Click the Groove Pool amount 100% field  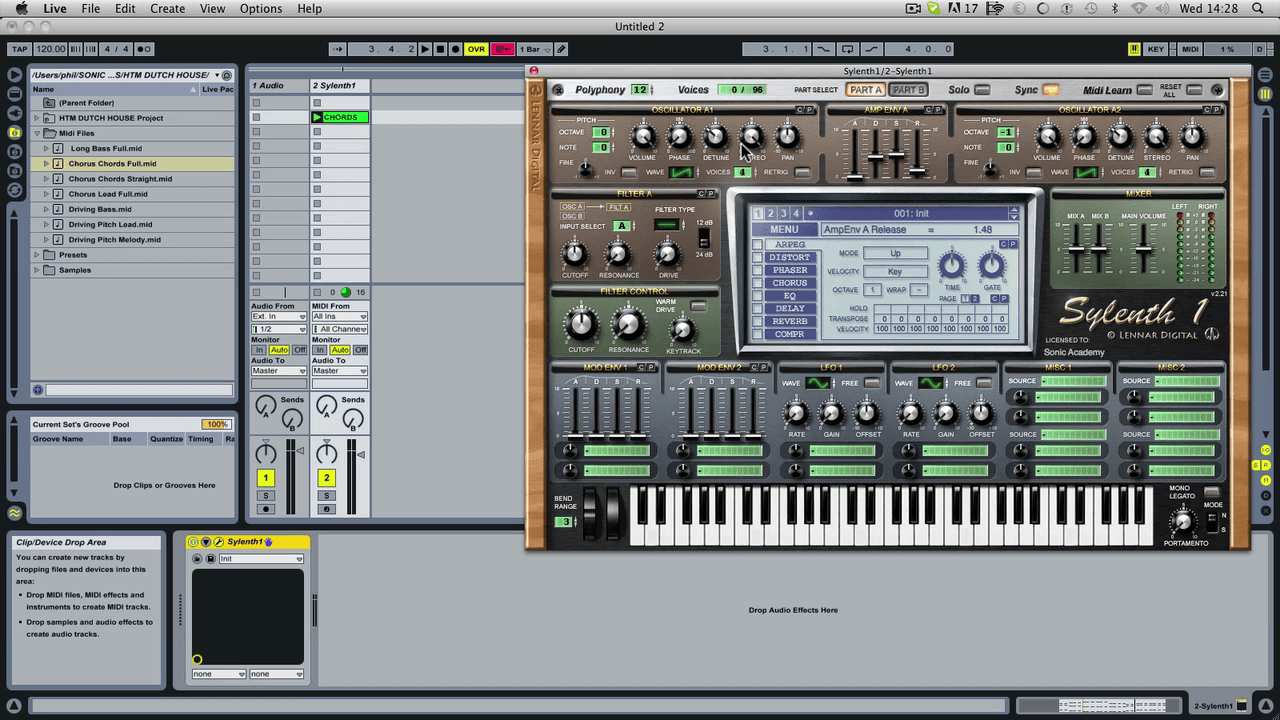215,424
